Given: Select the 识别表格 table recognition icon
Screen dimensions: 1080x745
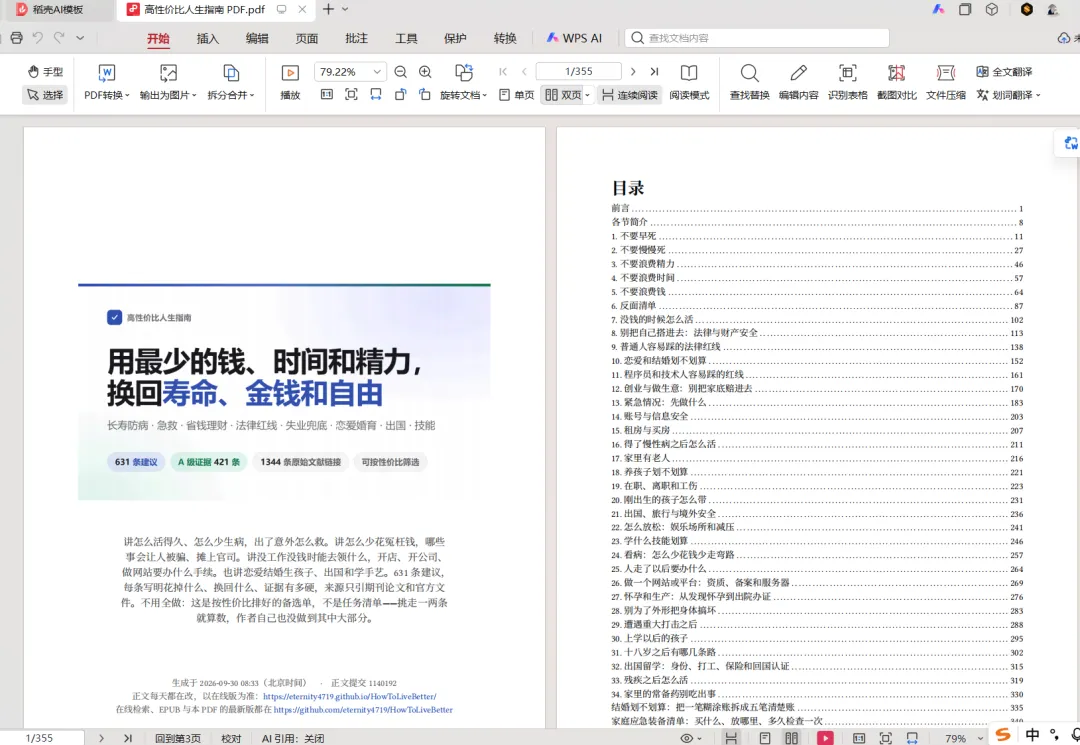Looking at the screenshot, I should [847, 73].
